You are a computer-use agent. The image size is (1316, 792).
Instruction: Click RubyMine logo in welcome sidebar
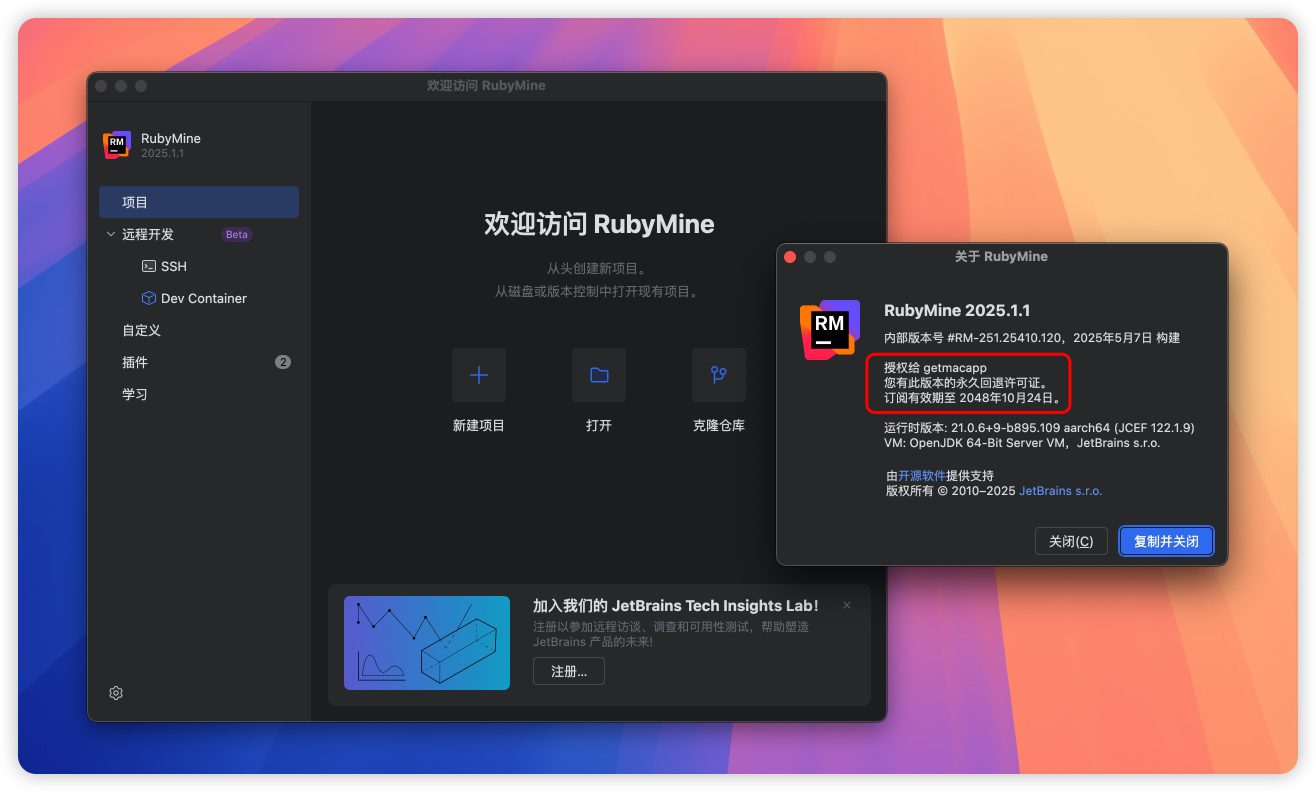click(117, 145)
